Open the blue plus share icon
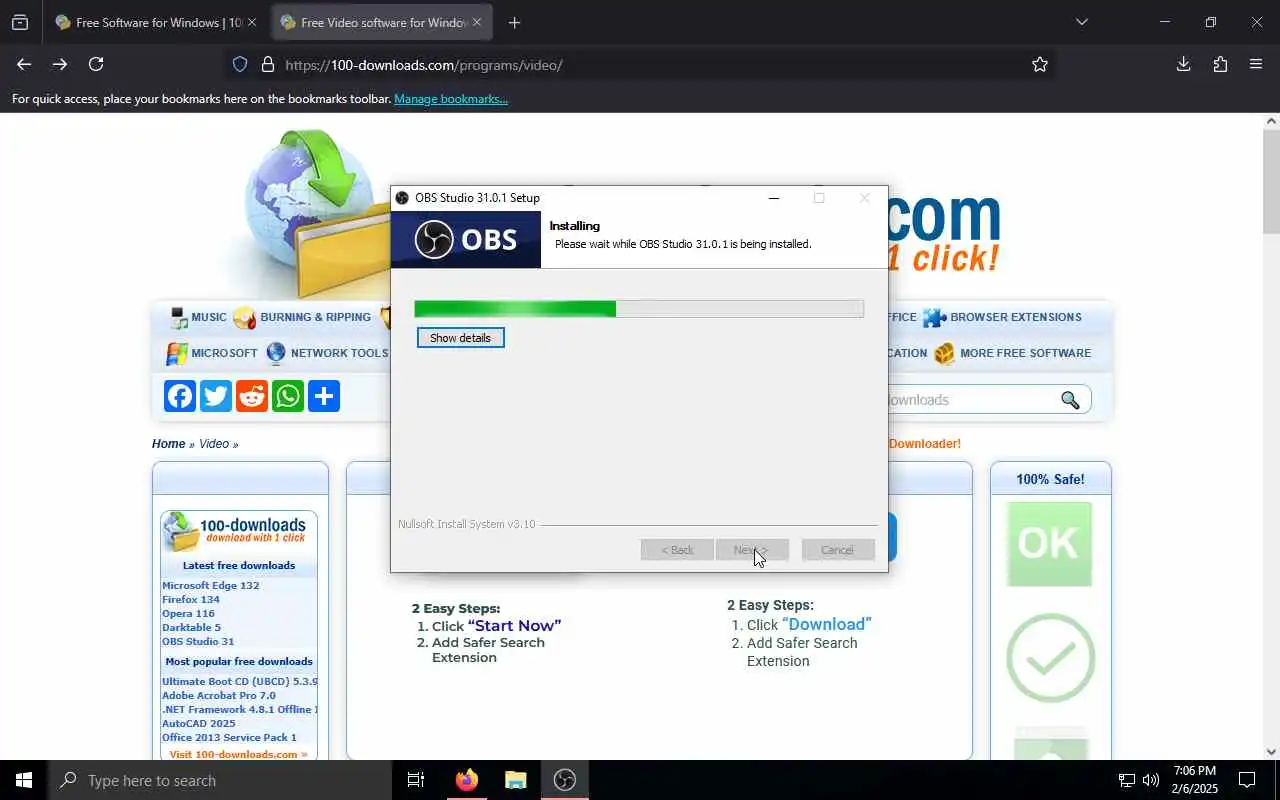1280x800 pixels. pos(324,396)
